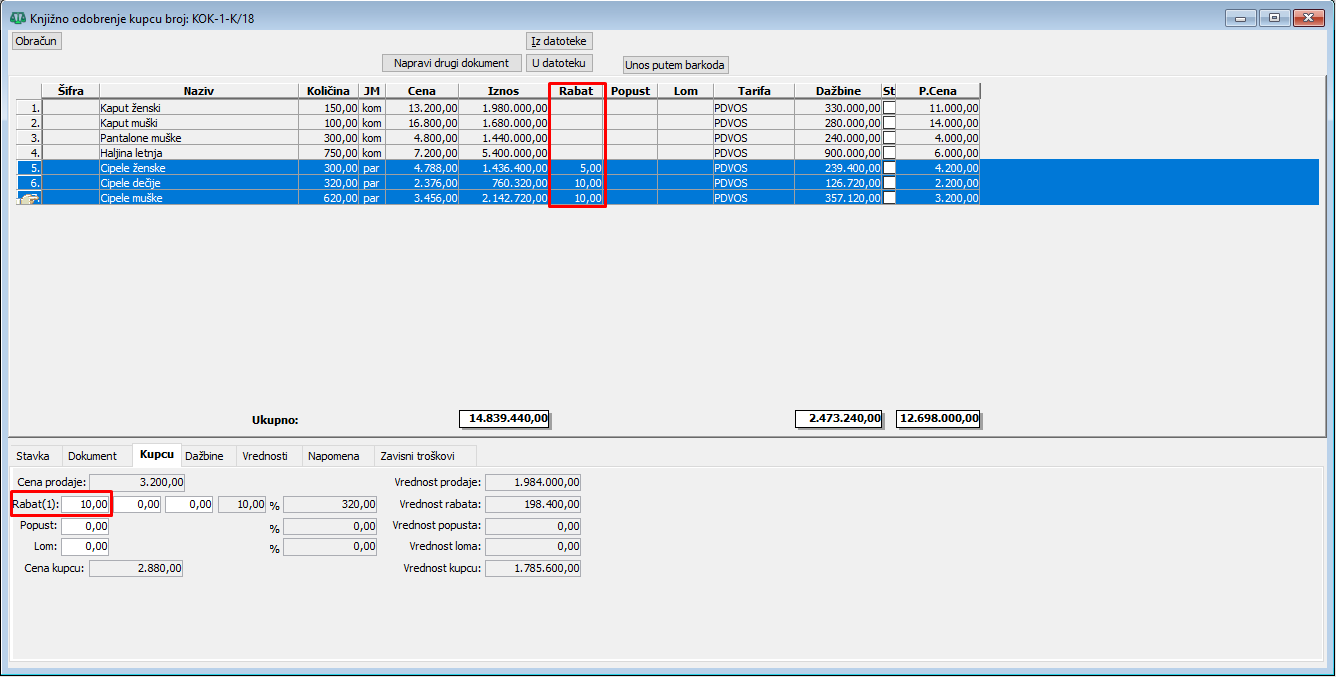Click the Obračun button

tap(37, 41)
